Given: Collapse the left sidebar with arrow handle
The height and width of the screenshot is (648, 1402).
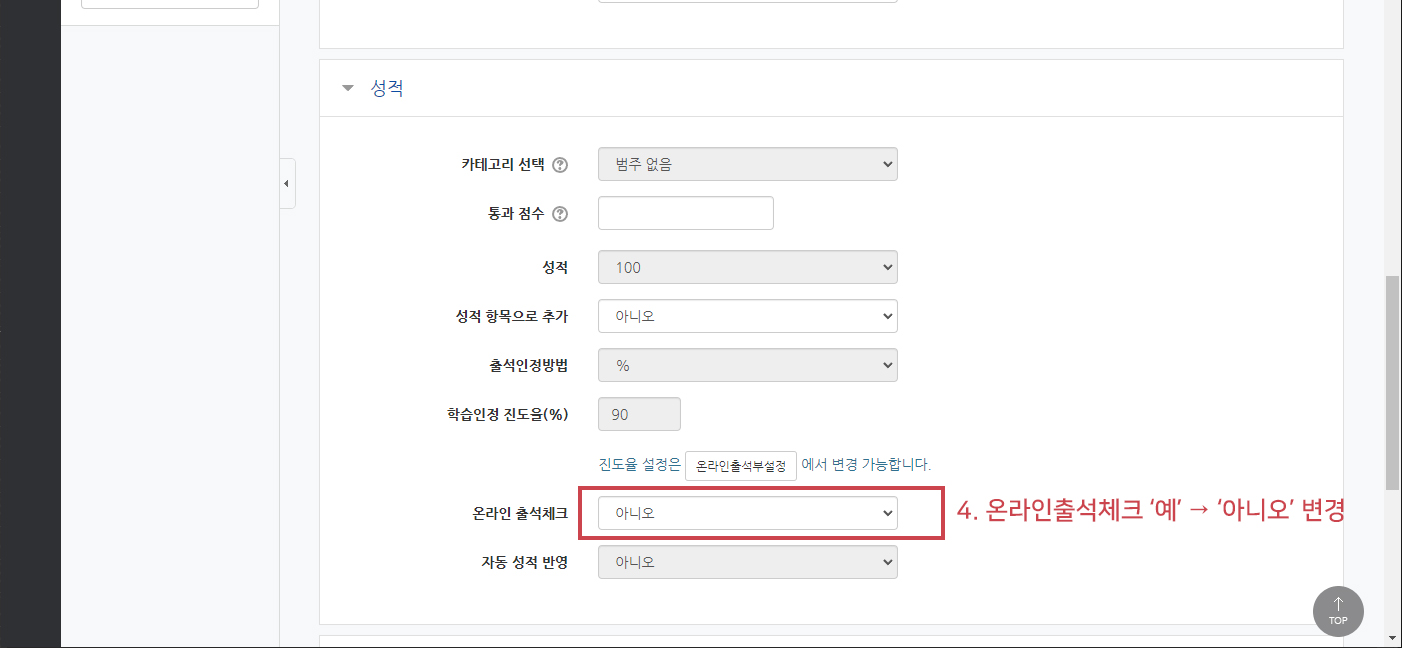Looking at the screenshot, I should pos(287,183).
